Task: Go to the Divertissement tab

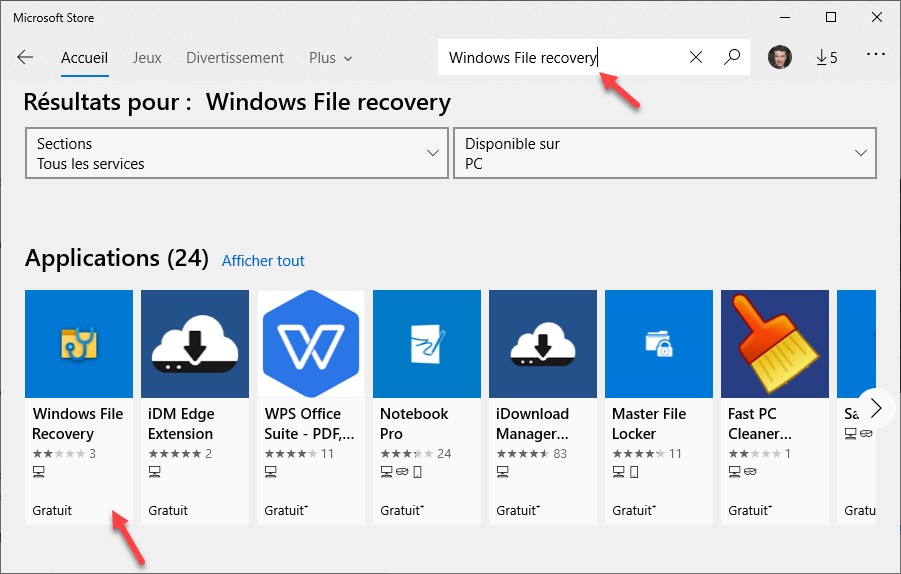Action: [235, 58]
